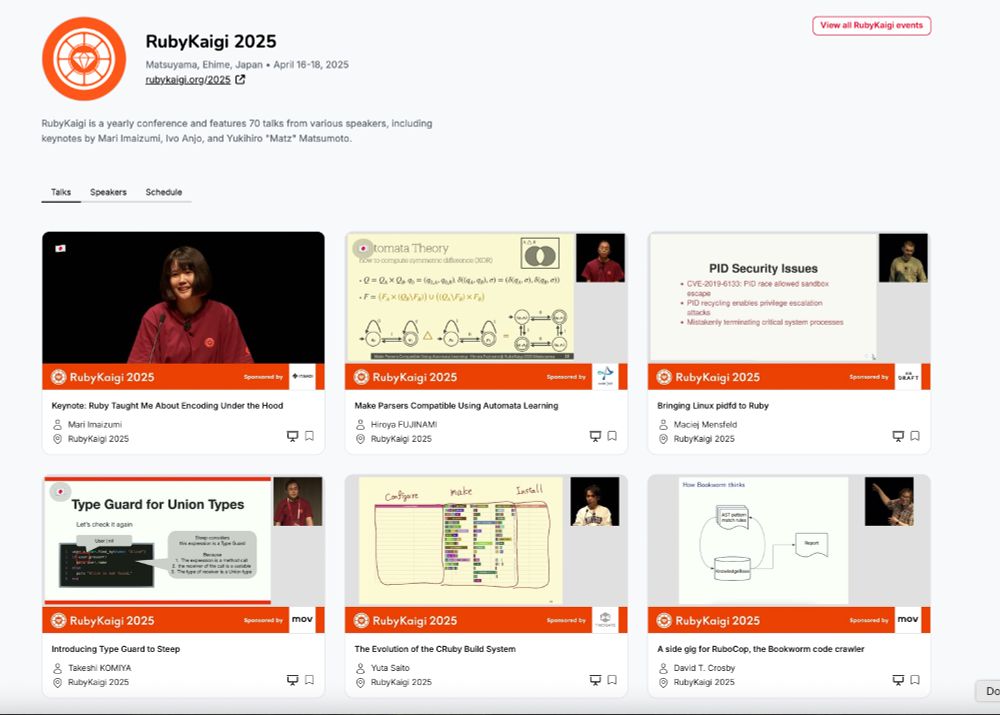Click the location pin icon under Mari Imaizumi
Viewport: 1000px width, 715px height.
(57, 439)
